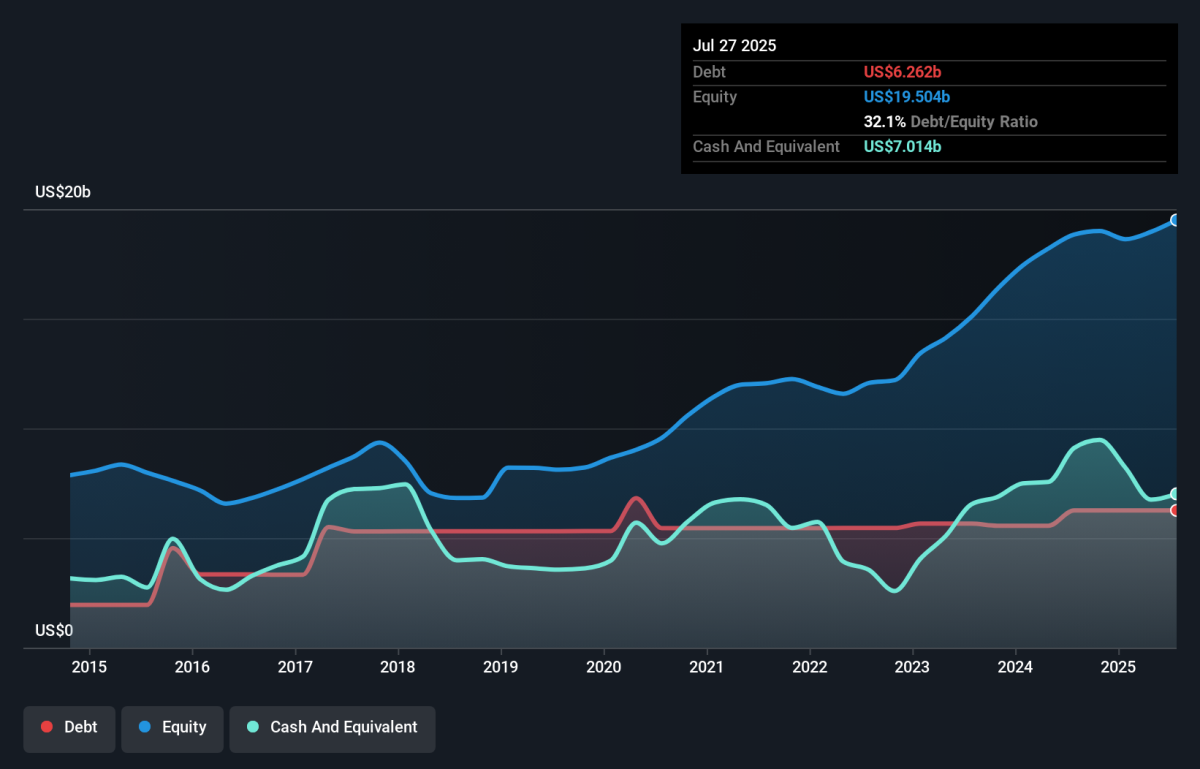The image size is (1200, 769).
Task: Select the 2018 tick on the time axis
Action: tap(398, 667)
